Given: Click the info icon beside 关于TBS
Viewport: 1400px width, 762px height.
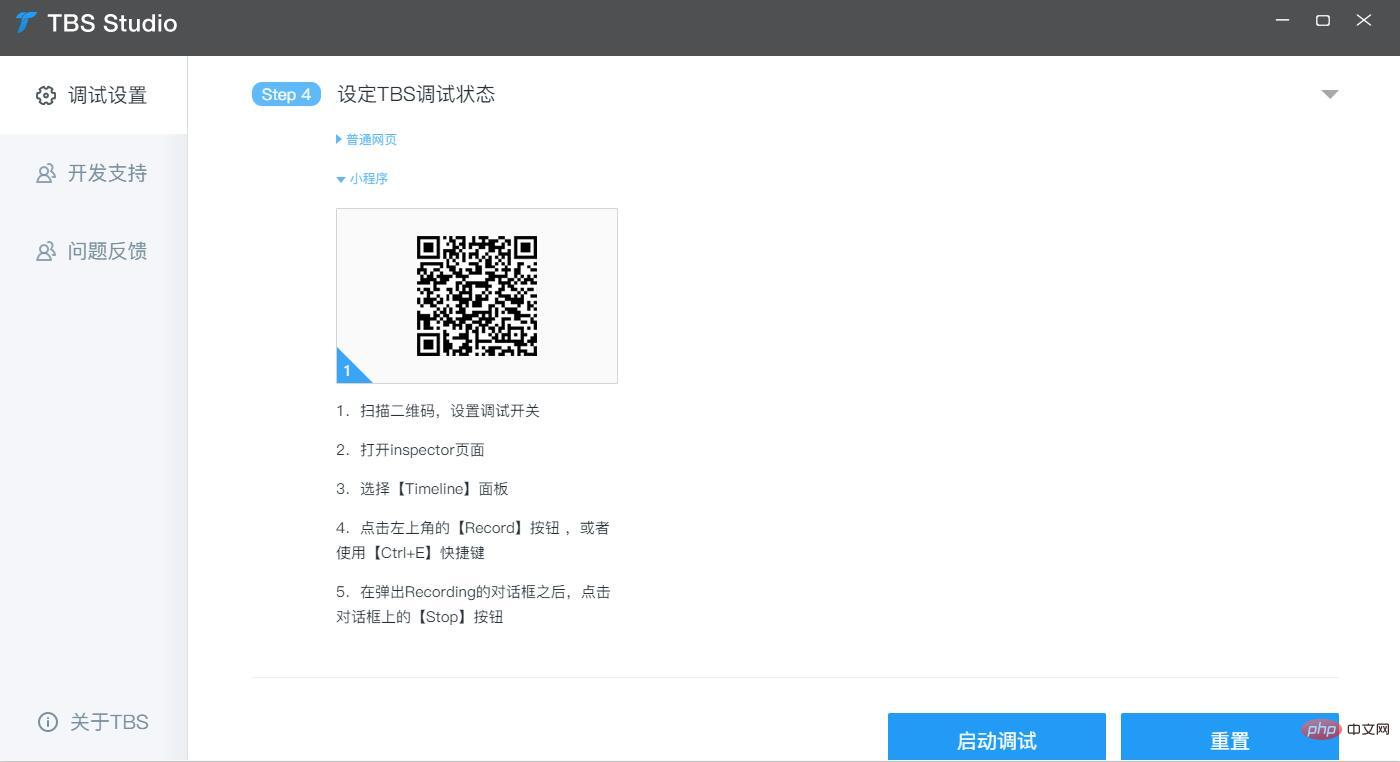Looking at the screenshot, I should tap(48, 722).
